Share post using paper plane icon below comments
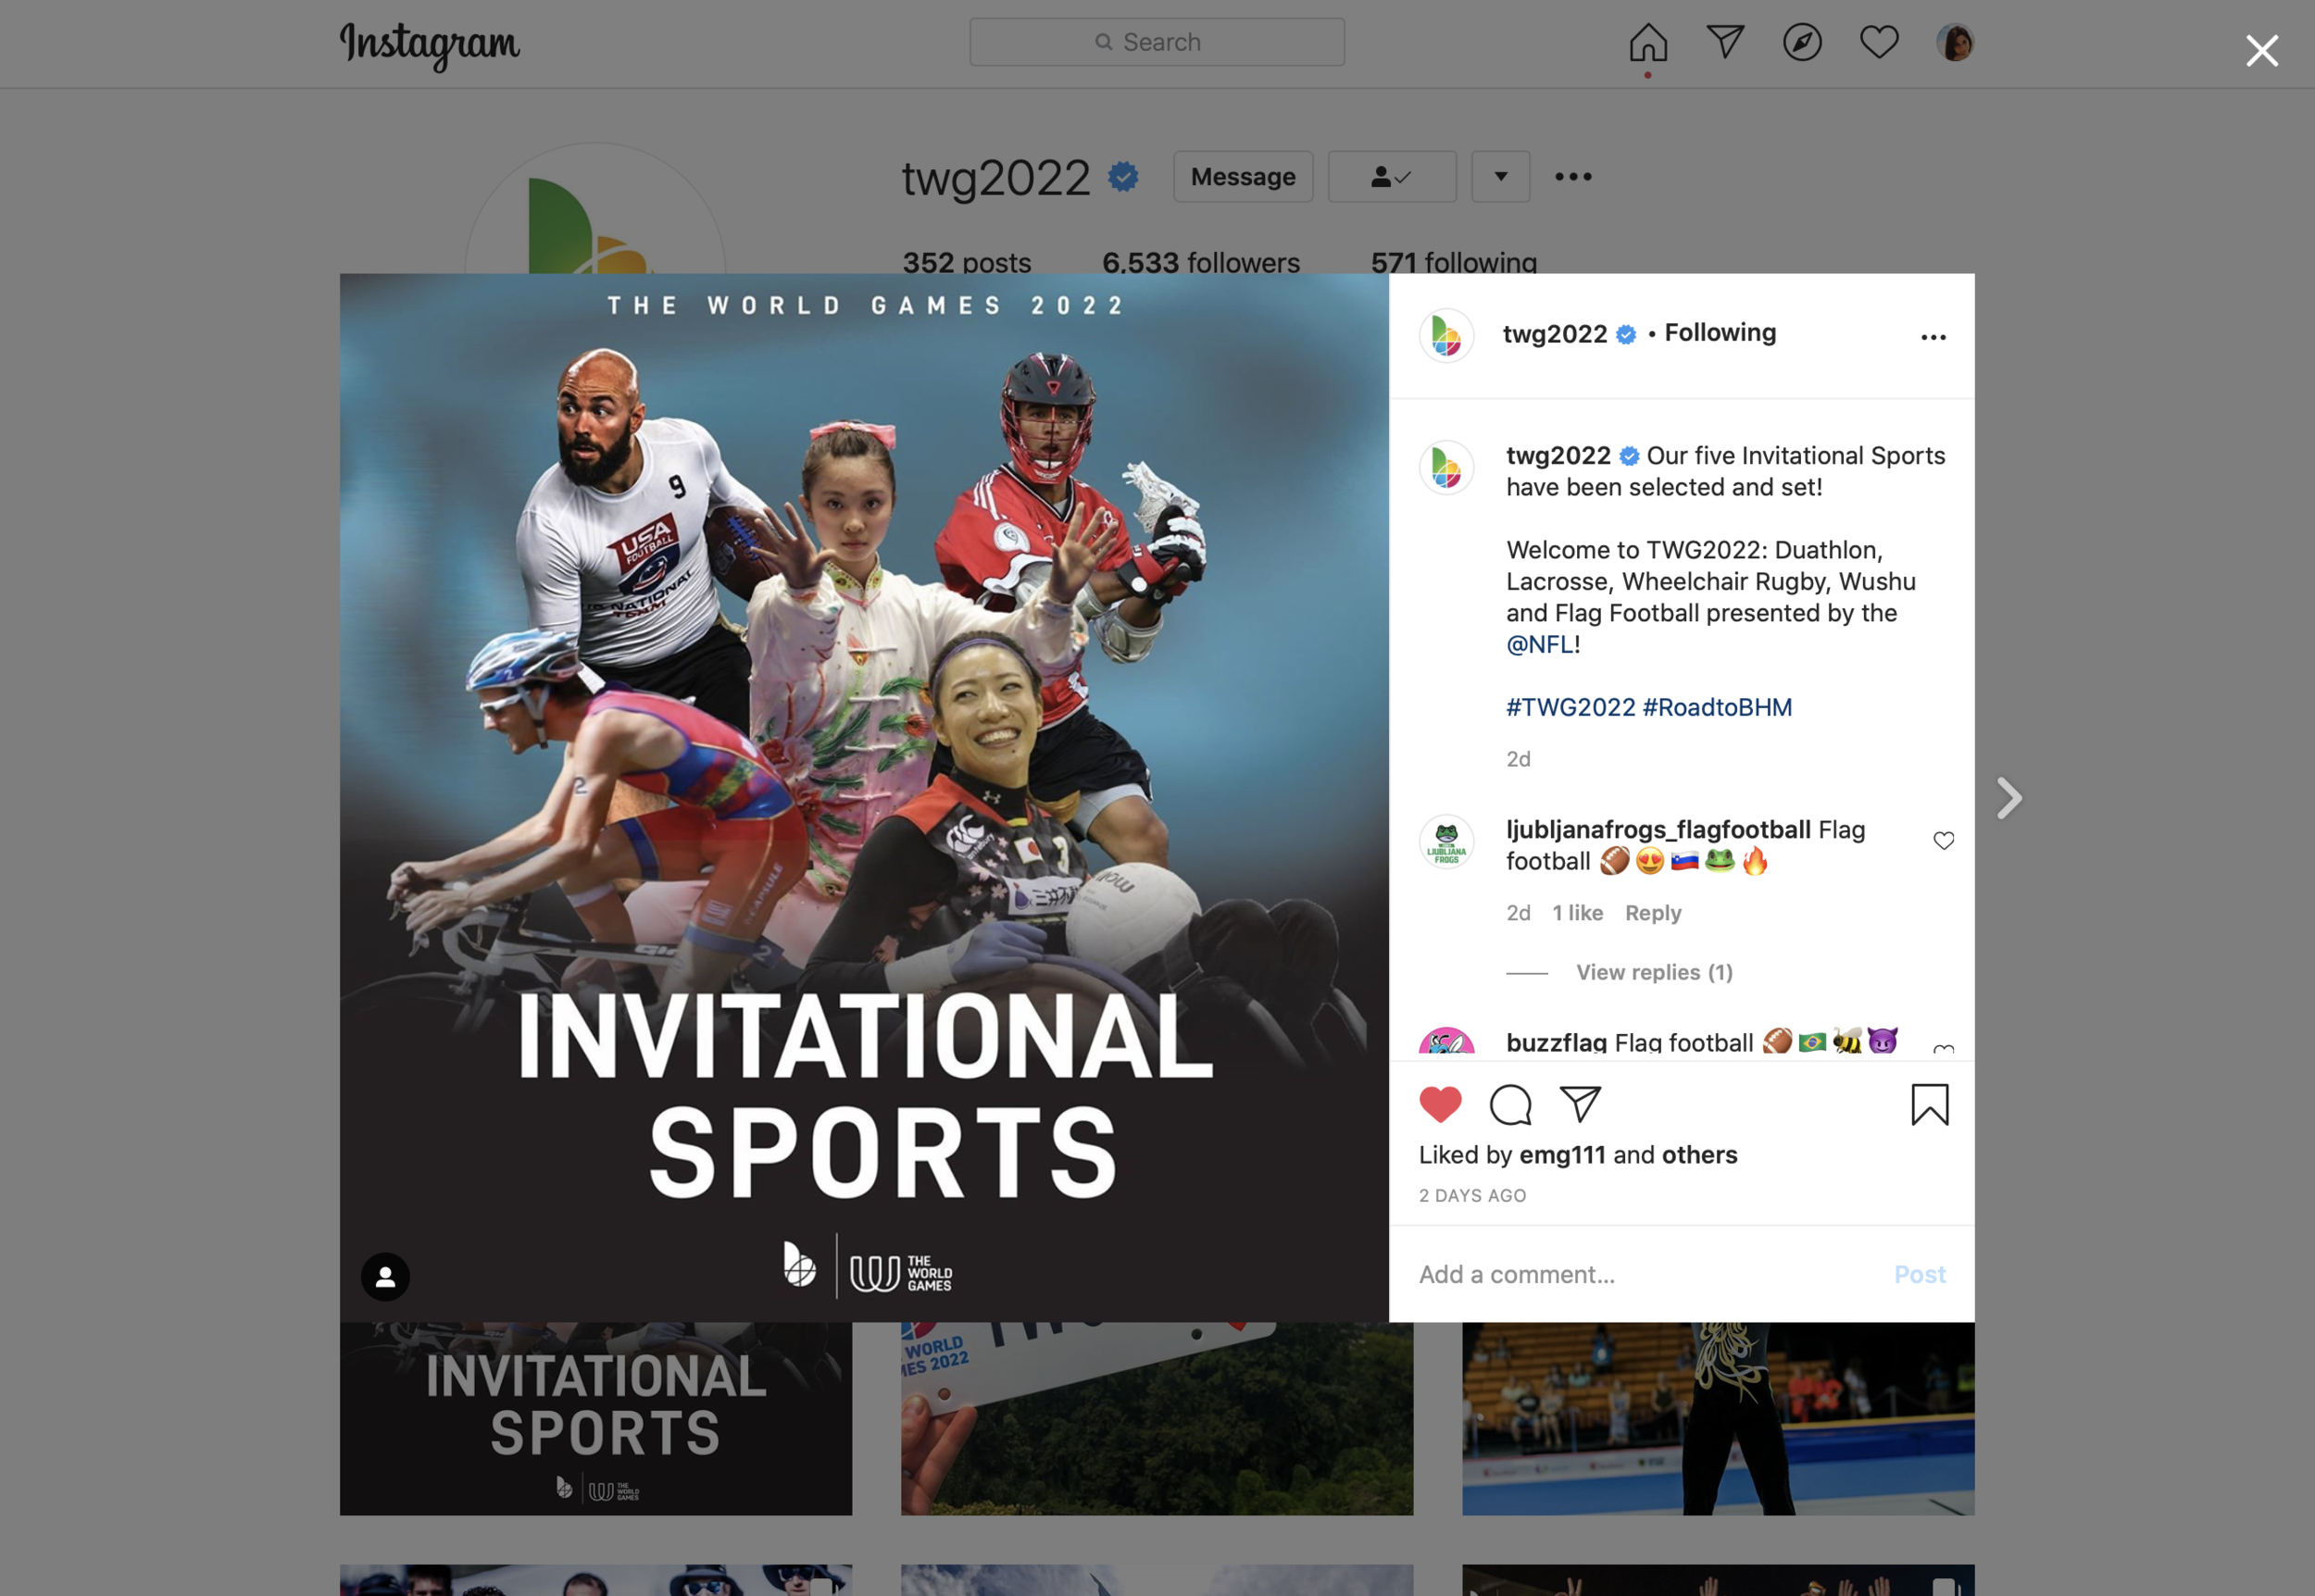The image size is (2315, 1596). 1580,1104
